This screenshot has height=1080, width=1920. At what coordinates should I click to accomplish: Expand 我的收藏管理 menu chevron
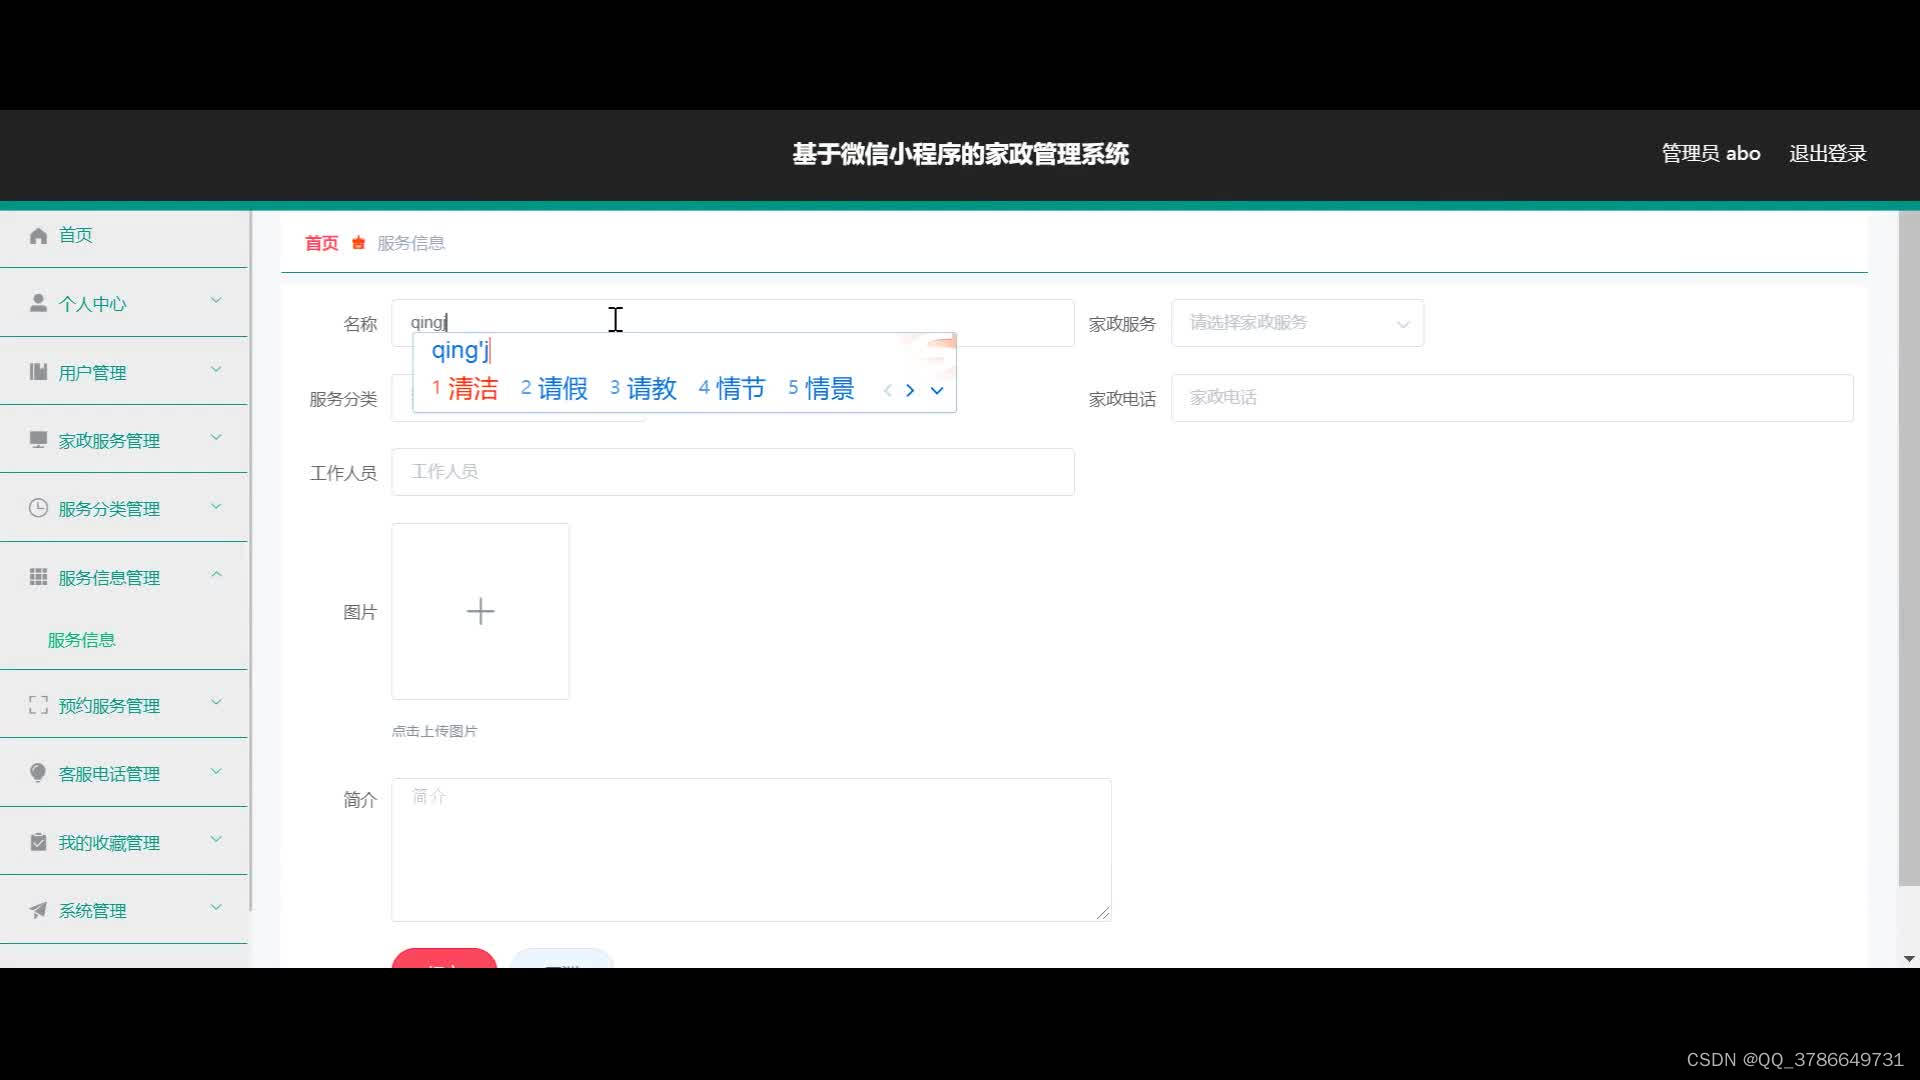[216, 840]
